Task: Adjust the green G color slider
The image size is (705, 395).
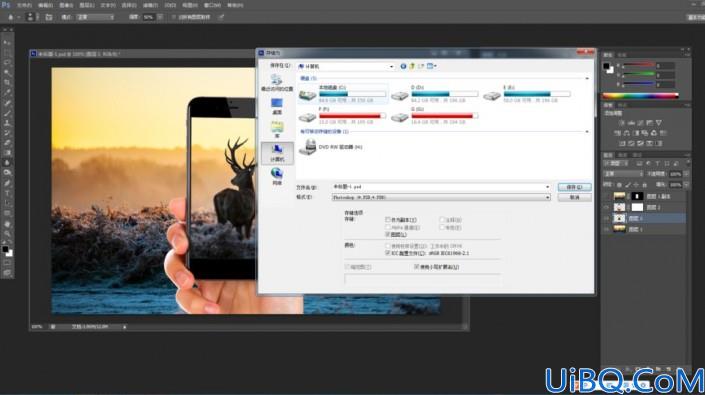Action: 638,75
